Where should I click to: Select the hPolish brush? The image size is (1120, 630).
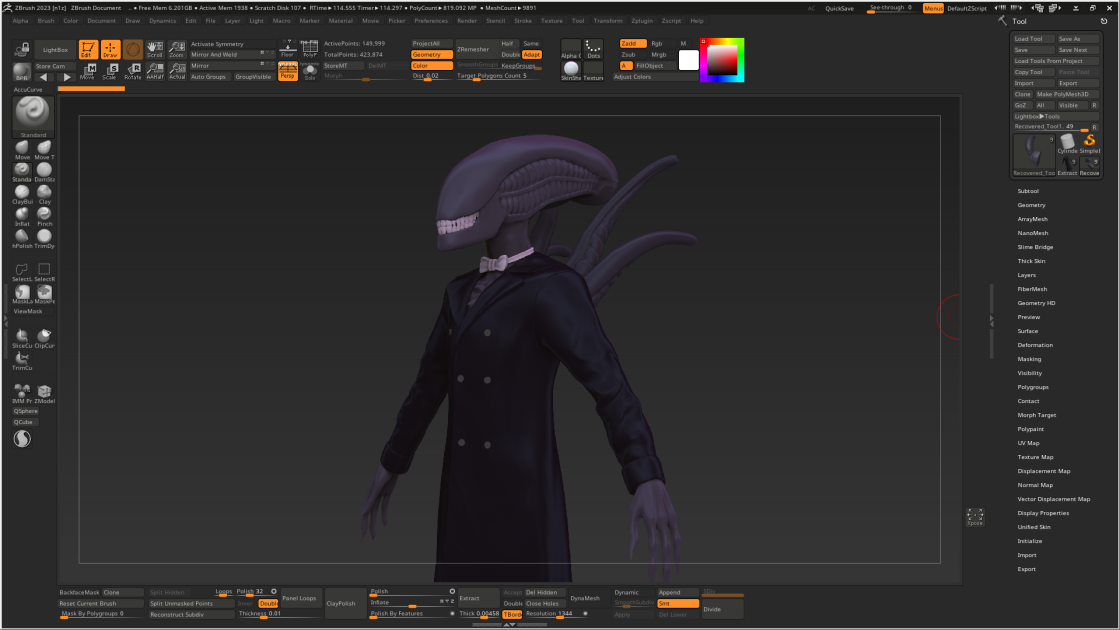coord(22,239)
